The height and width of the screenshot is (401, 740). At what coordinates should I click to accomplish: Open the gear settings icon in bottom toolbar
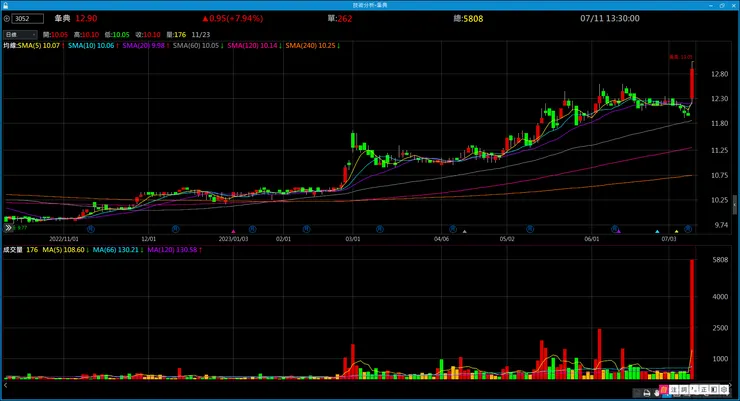(724, 390)
